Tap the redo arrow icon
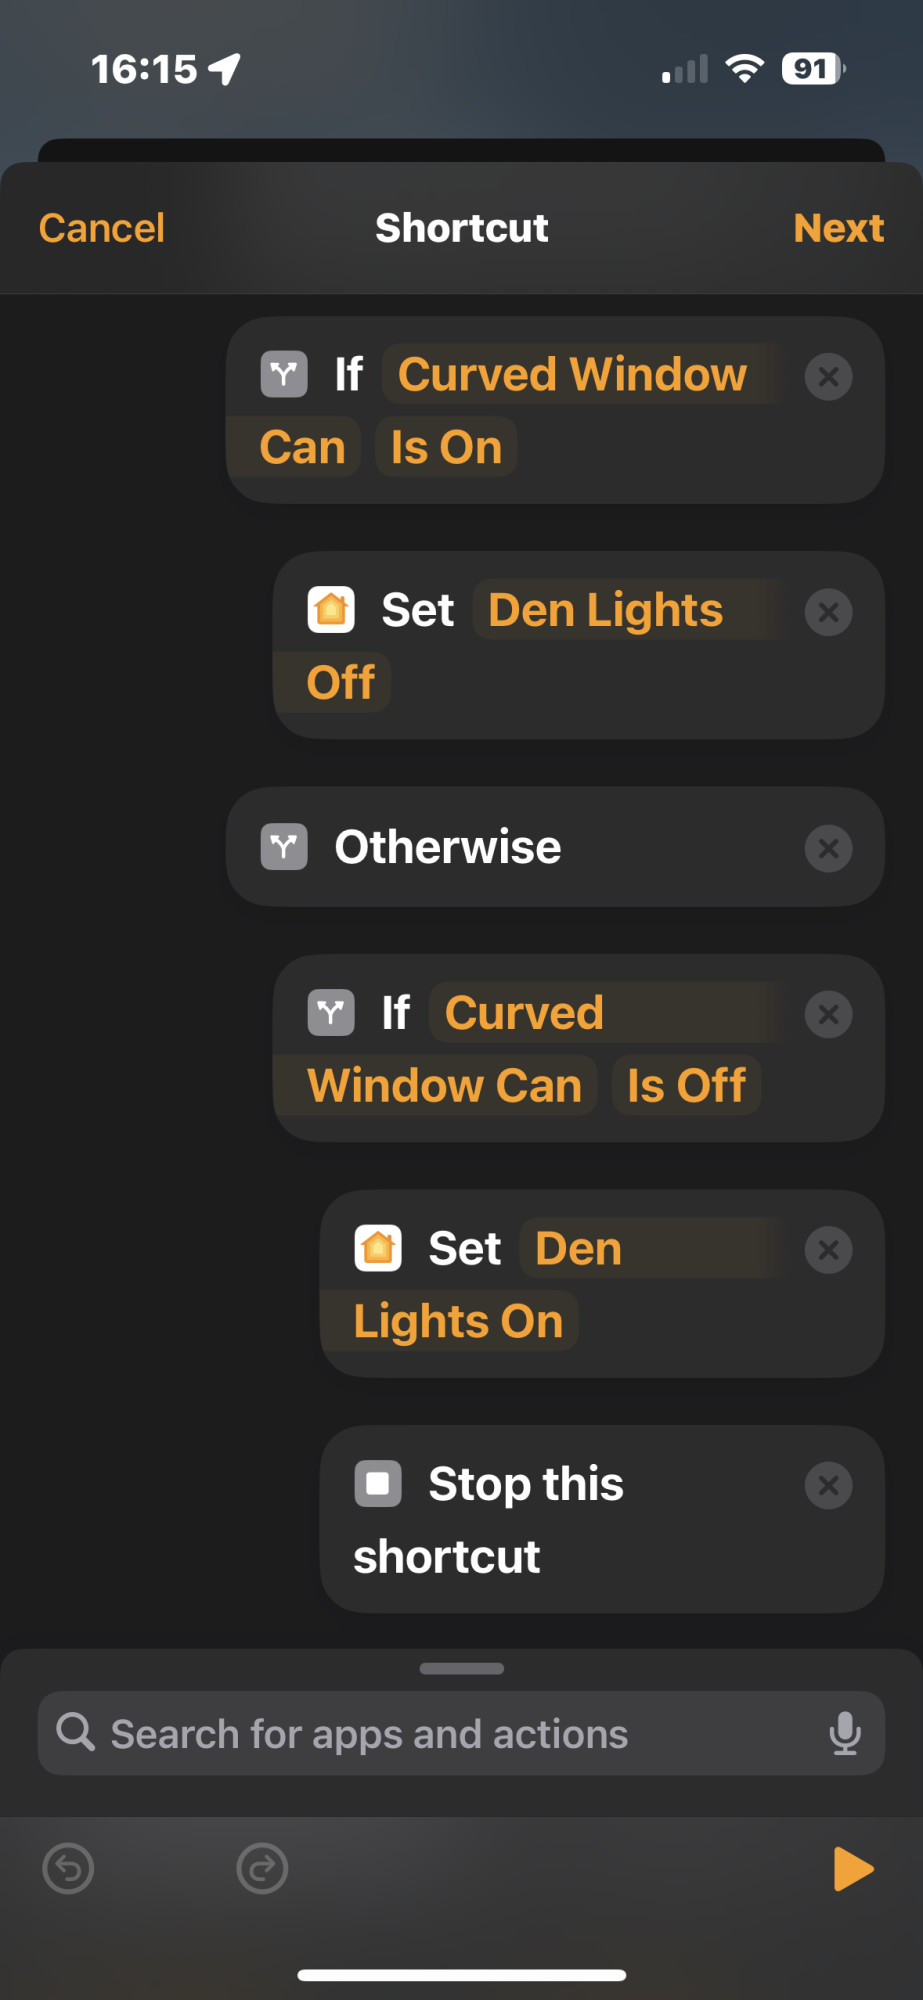Screen dimensions: 923x2000 point(263,1868)
